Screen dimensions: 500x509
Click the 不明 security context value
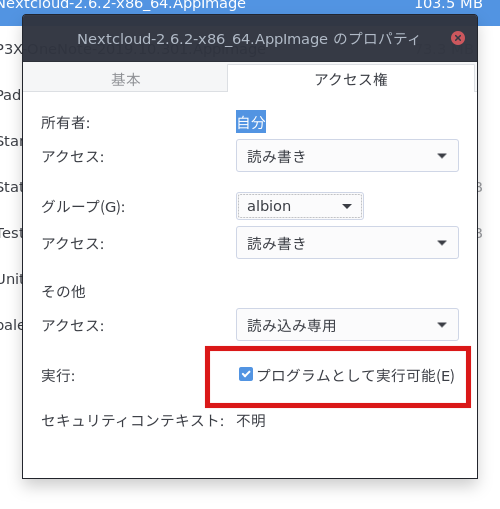(251, 421)
